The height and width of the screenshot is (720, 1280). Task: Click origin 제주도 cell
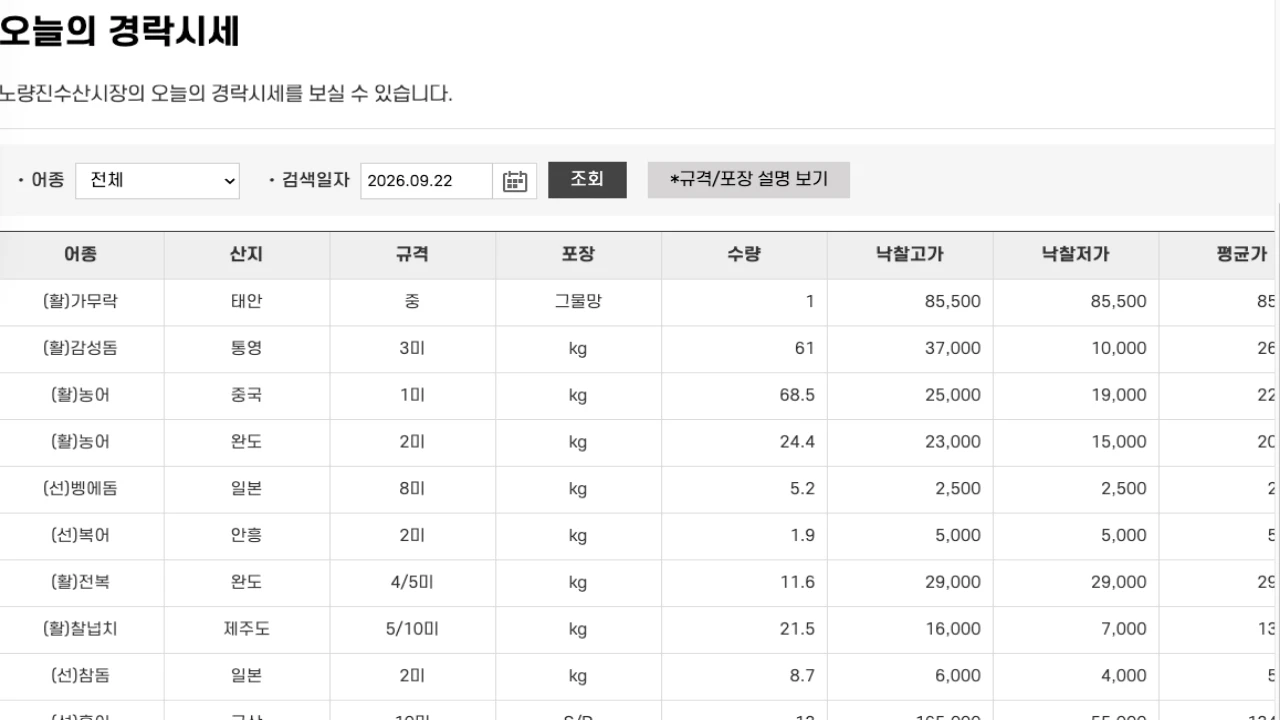[247, 629]
